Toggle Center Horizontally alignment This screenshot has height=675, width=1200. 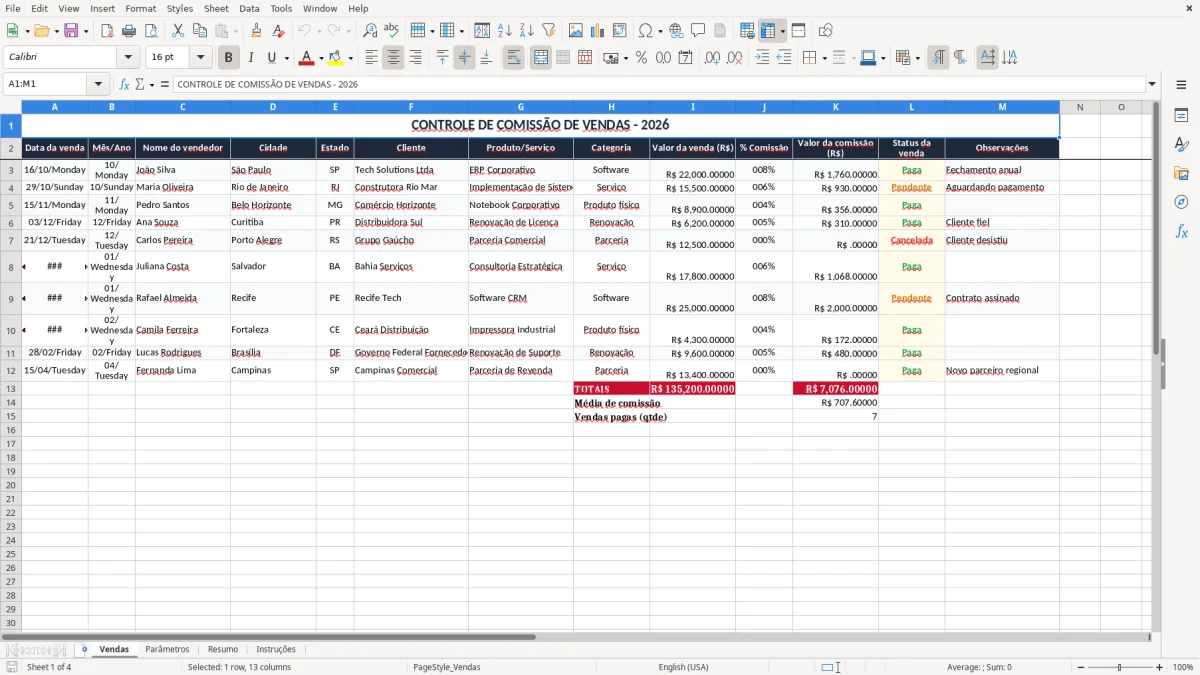click(x=393, y=58)
